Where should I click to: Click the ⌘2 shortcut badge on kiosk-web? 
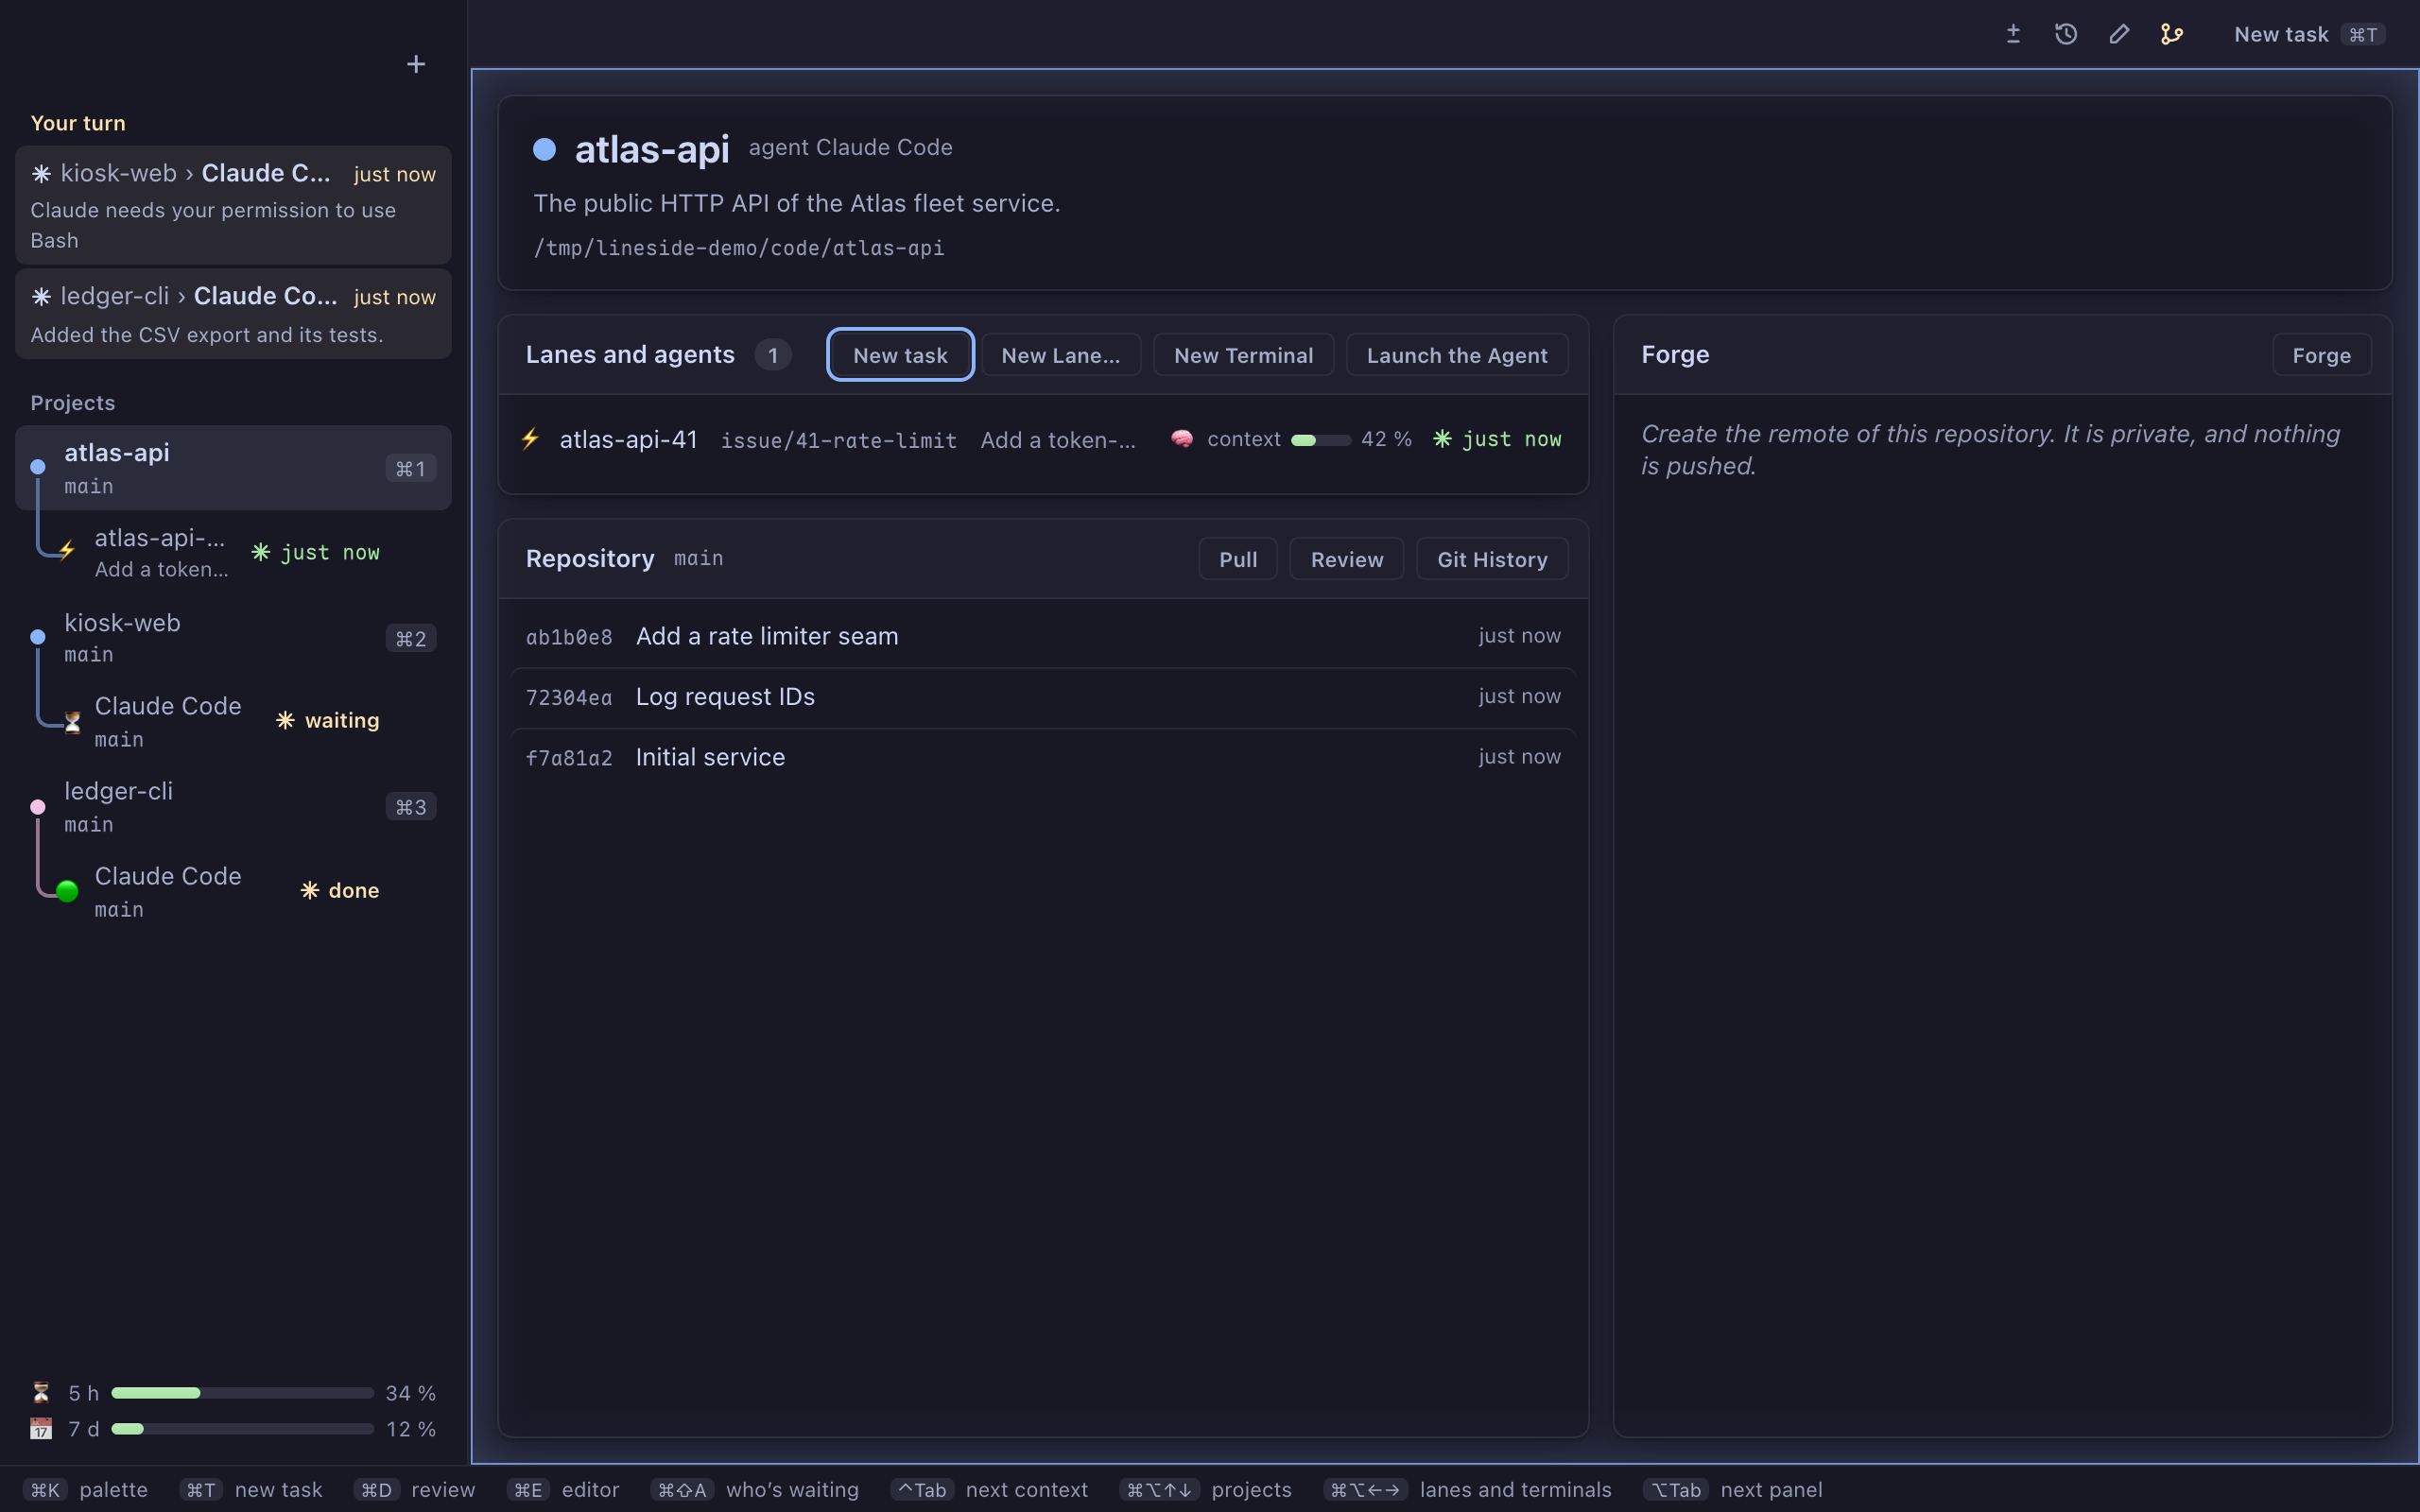(410, 638)
